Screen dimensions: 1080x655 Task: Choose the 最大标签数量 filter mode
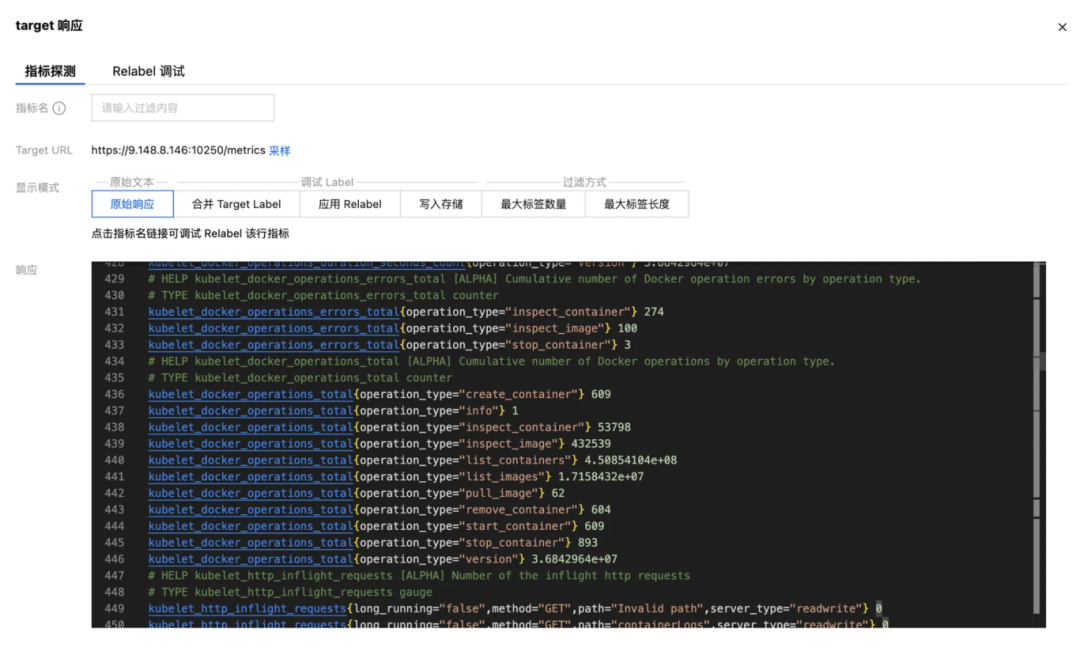point(533,205)
